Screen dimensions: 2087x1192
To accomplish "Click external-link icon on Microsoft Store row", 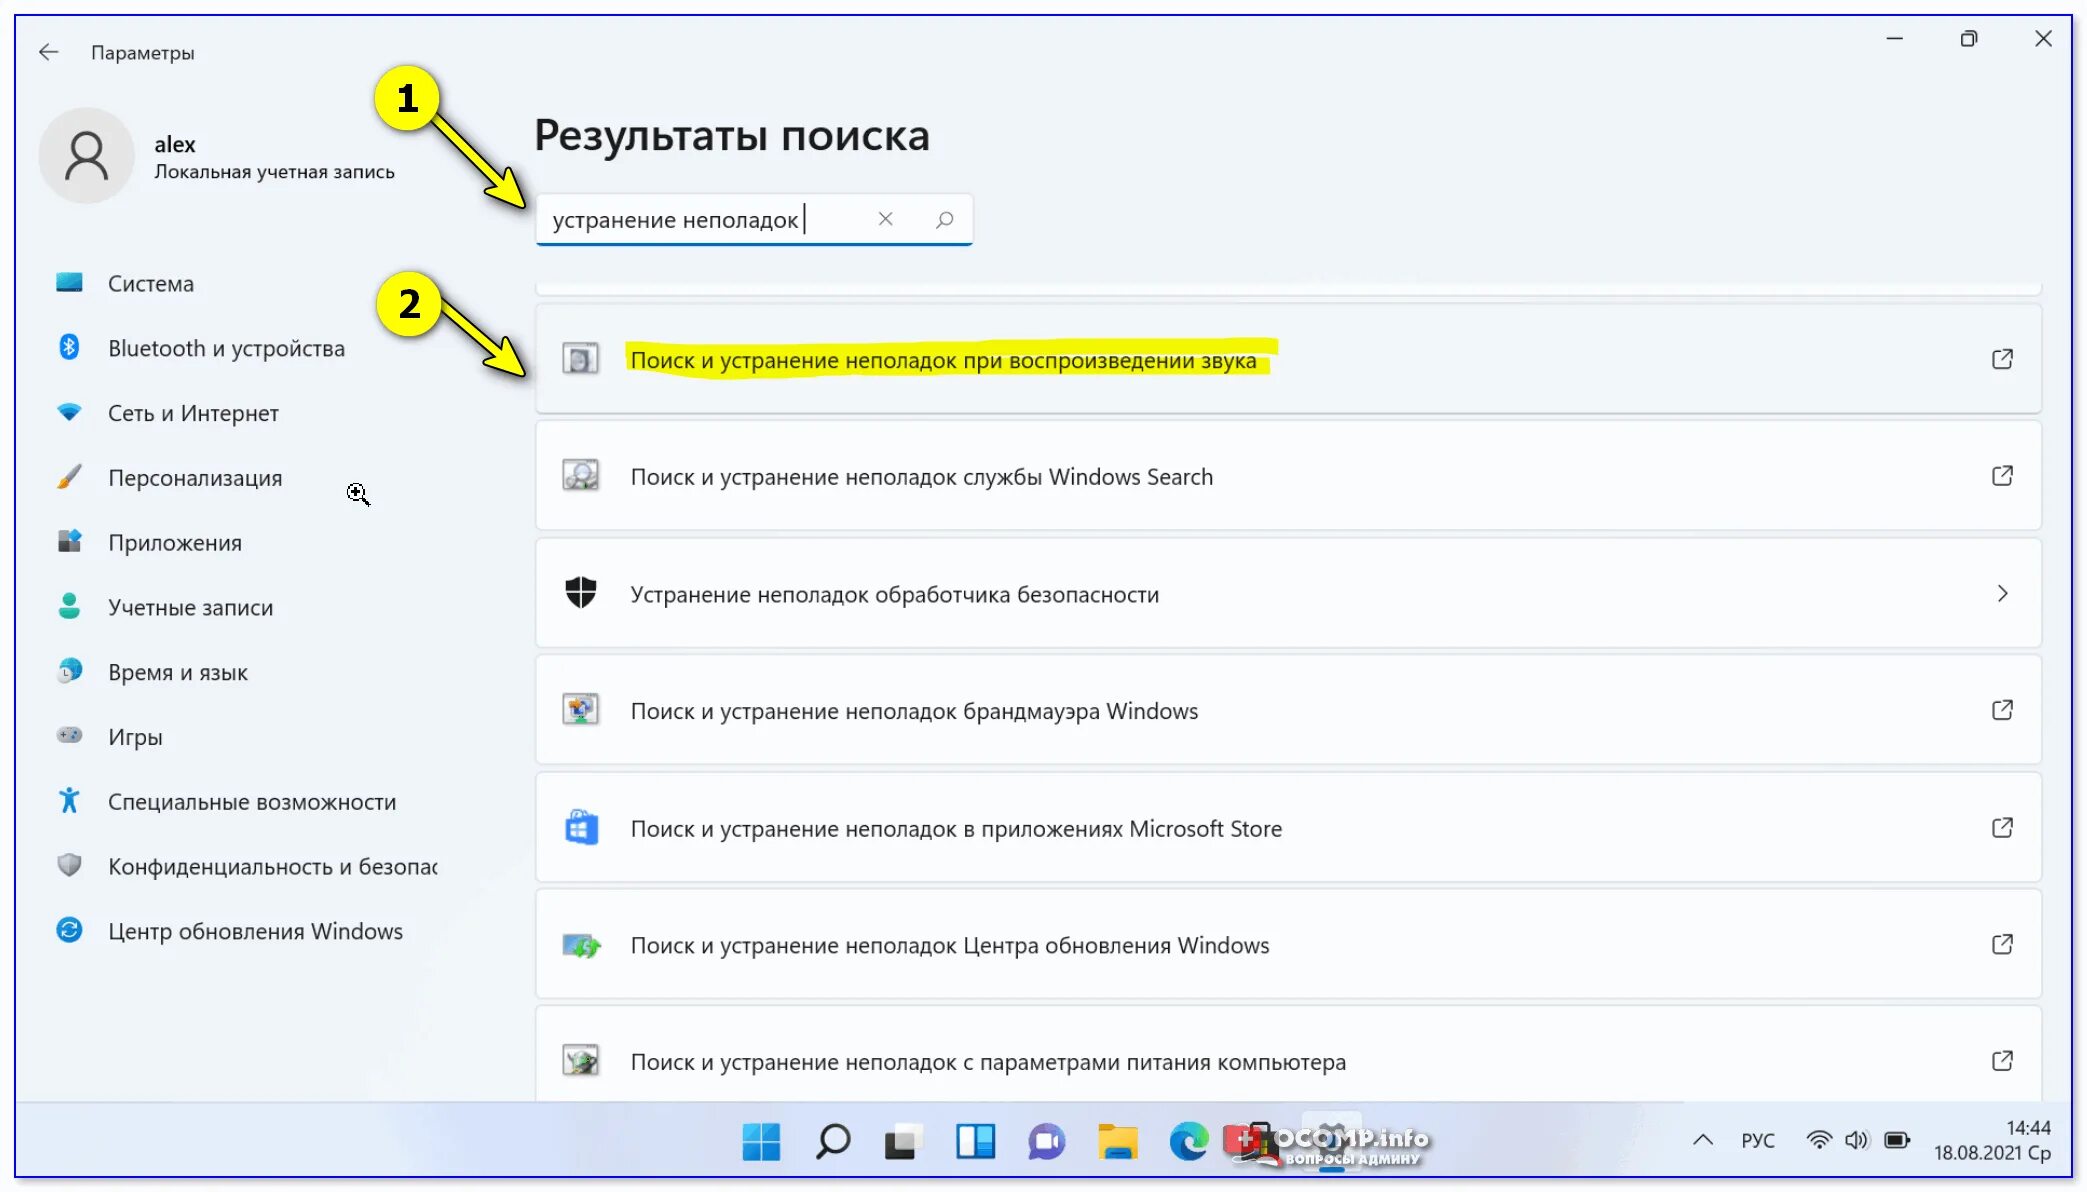I will [2002, 827].
